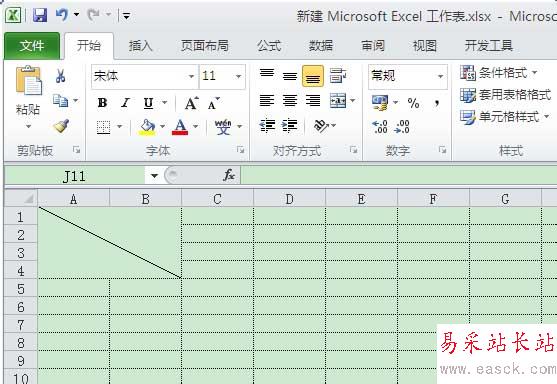557x384 pixels.
Task: Click the Save icon in quick access toolbar
Action: point(40,15)
